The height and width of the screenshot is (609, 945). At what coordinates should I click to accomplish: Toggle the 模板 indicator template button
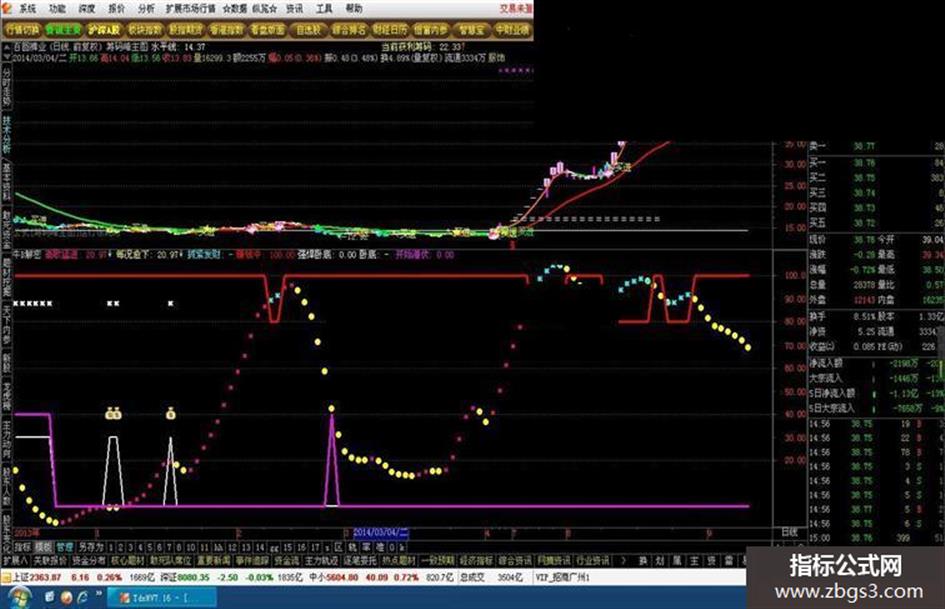tap(43, 547)
